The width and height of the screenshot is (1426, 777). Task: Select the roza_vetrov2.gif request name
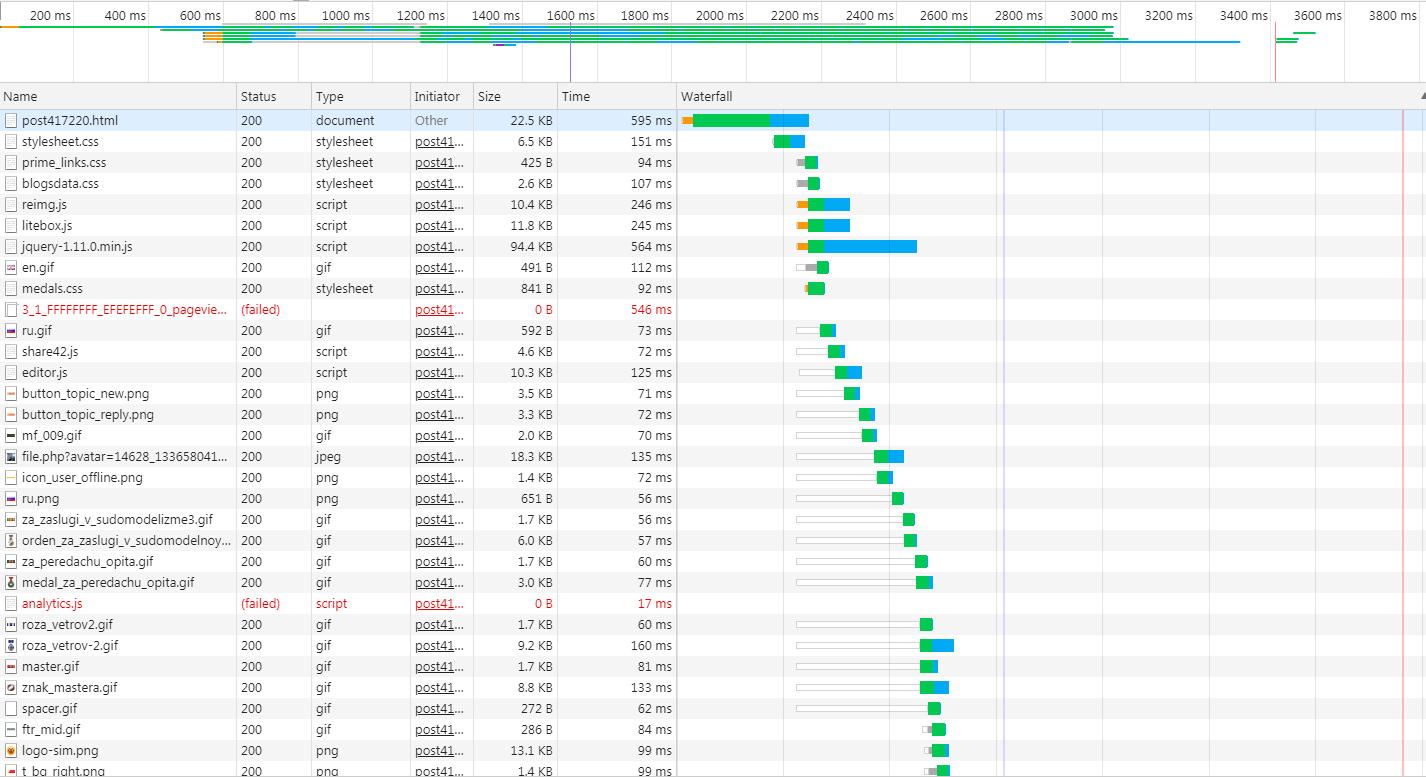[67, 624]
